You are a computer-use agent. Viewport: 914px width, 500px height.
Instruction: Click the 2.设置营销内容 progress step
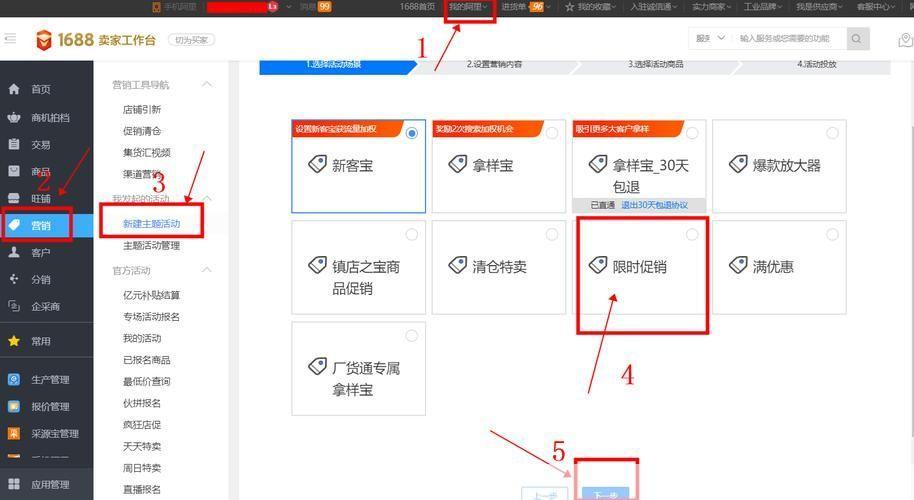(494, 64)
